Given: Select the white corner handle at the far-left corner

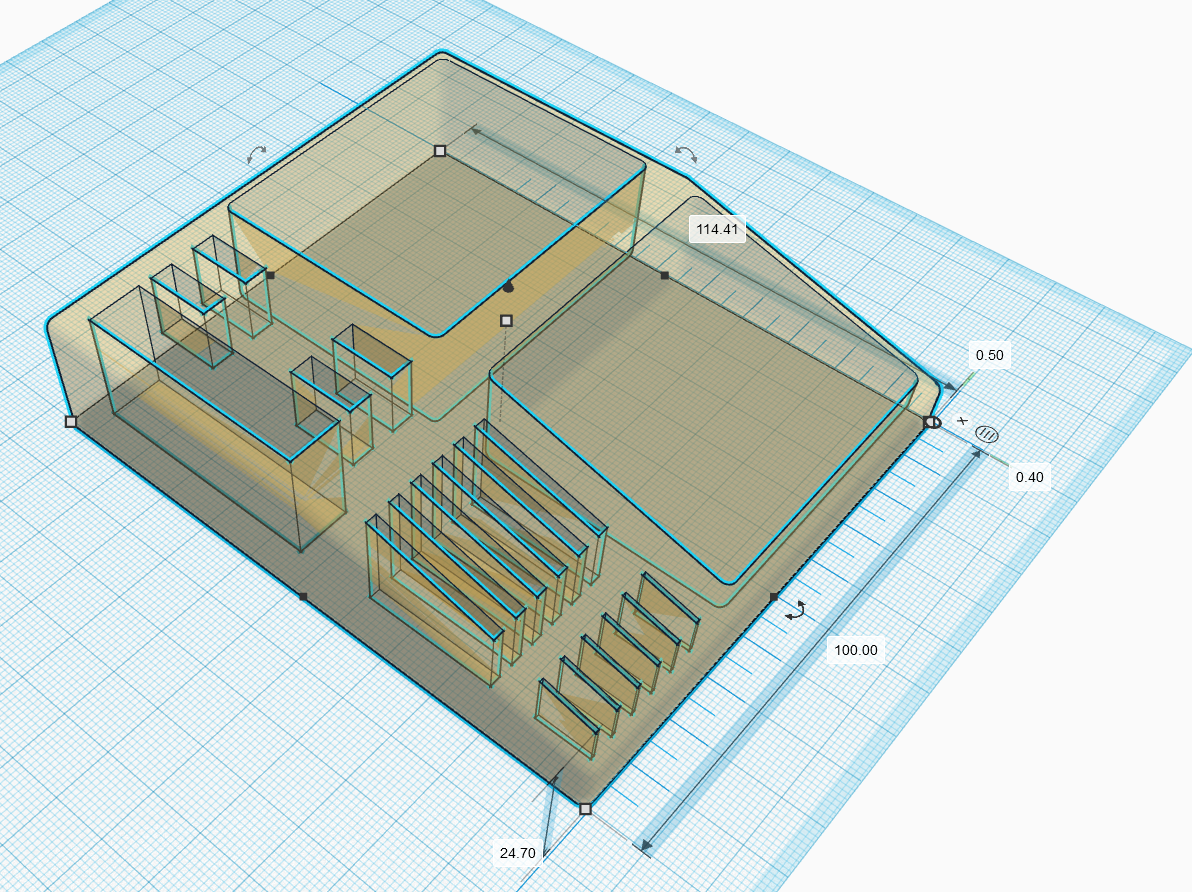Looking at the screenshot, I should [x=70, y=422].
